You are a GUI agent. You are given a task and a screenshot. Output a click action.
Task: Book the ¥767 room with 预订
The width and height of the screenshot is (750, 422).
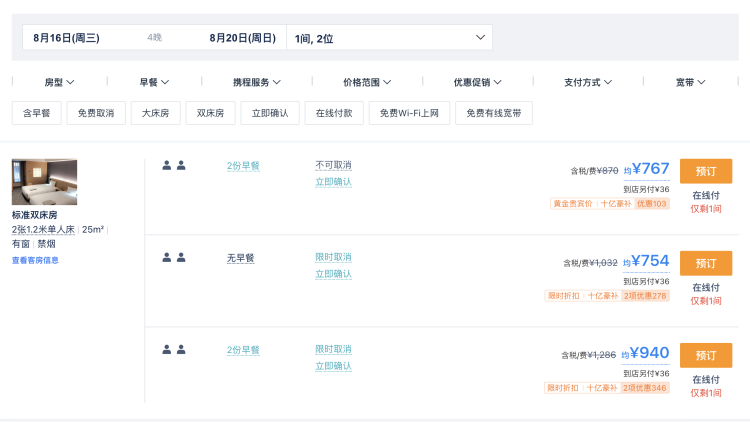pyautogui.click(x=705, y=171)
